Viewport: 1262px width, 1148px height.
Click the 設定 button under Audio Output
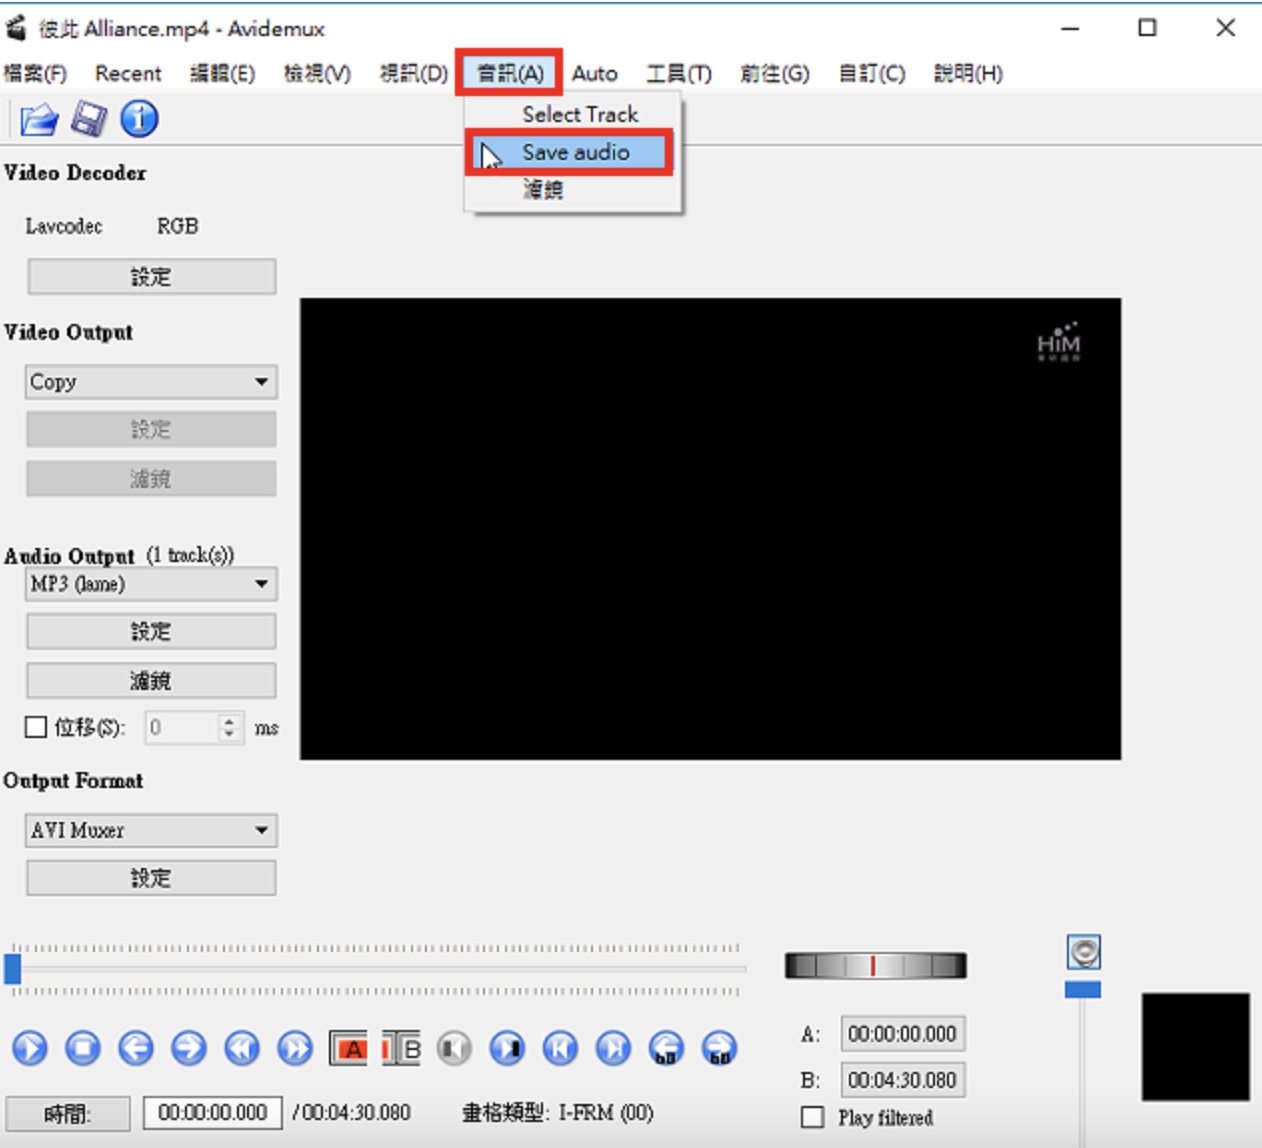[x=151, y=632]
